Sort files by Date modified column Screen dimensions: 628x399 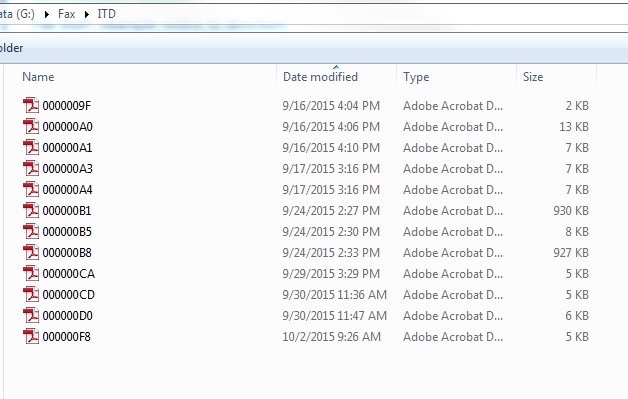pos(320,77)
